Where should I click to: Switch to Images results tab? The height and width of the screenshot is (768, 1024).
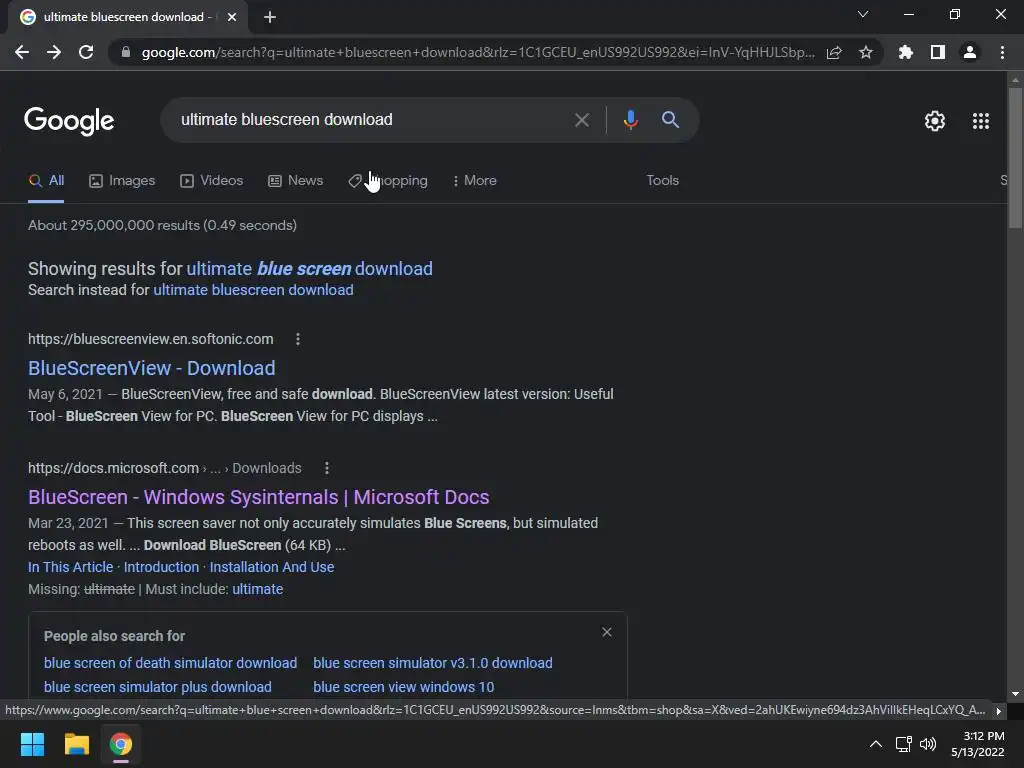point(122,181)
